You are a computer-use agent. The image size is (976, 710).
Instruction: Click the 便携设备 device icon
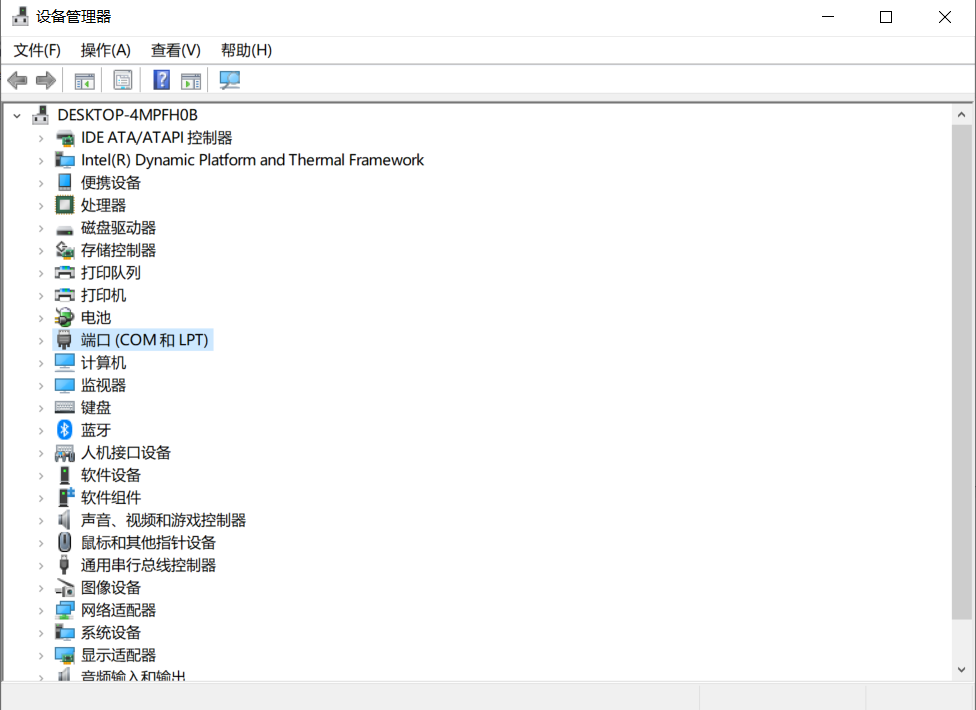tap(65, 182)
